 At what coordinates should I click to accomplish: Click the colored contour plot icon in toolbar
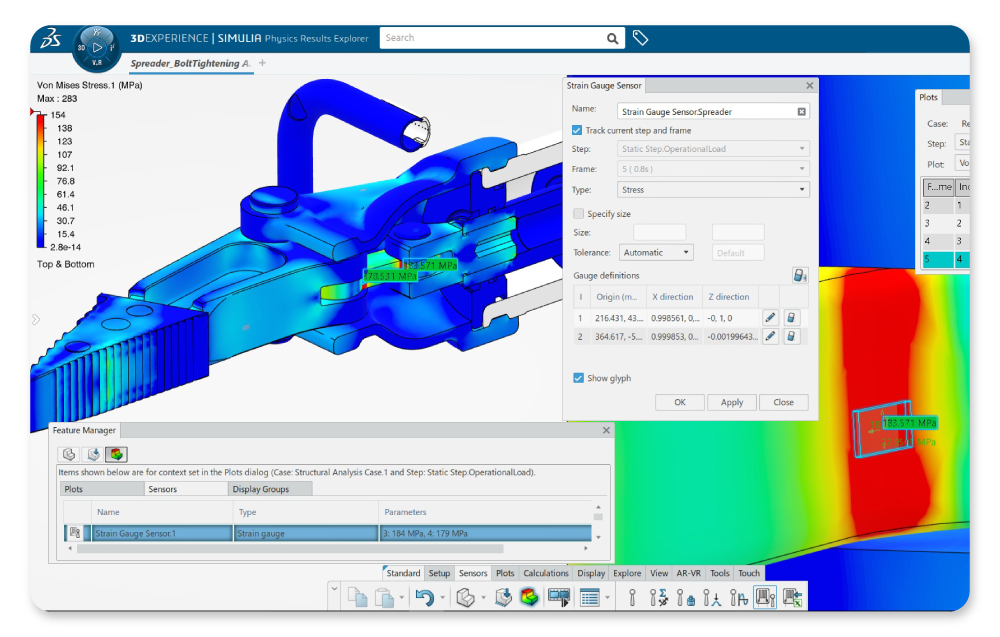(529, 597)
